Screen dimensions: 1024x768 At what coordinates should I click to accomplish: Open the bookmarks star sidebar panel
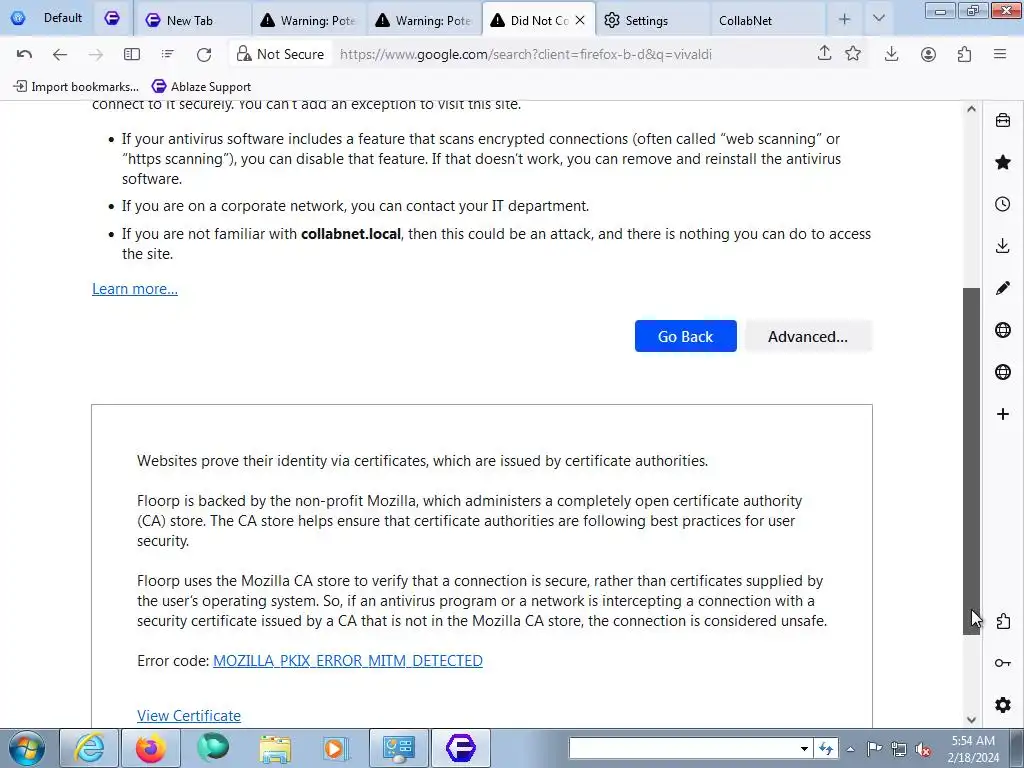(1003, 162)
